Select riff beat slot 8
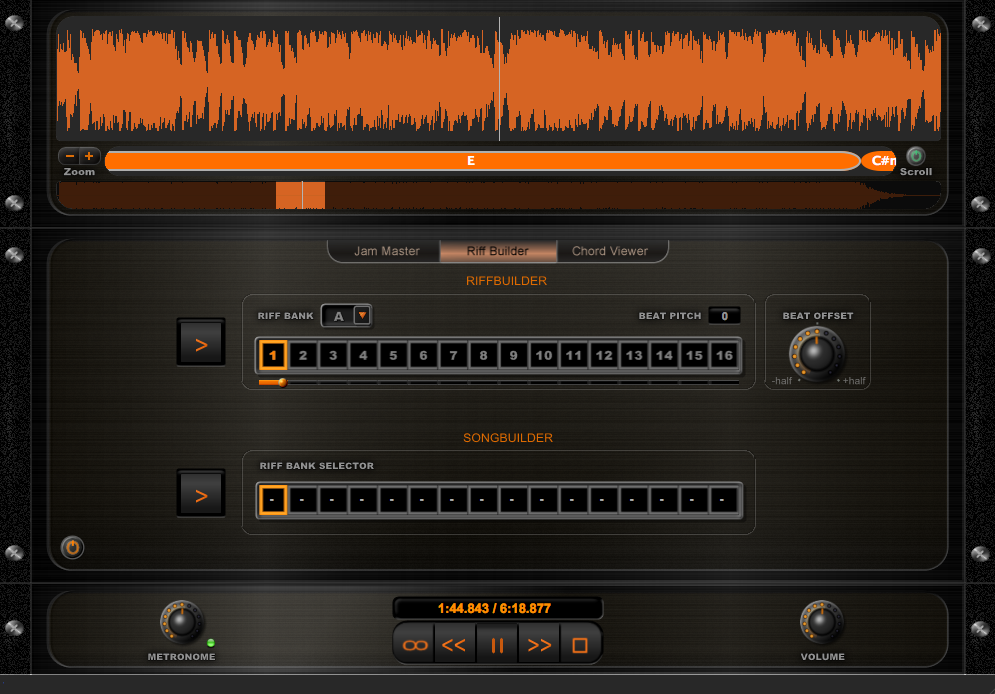Image resolution: width=995 pixels, height=694 pixels. click(483, 355)
